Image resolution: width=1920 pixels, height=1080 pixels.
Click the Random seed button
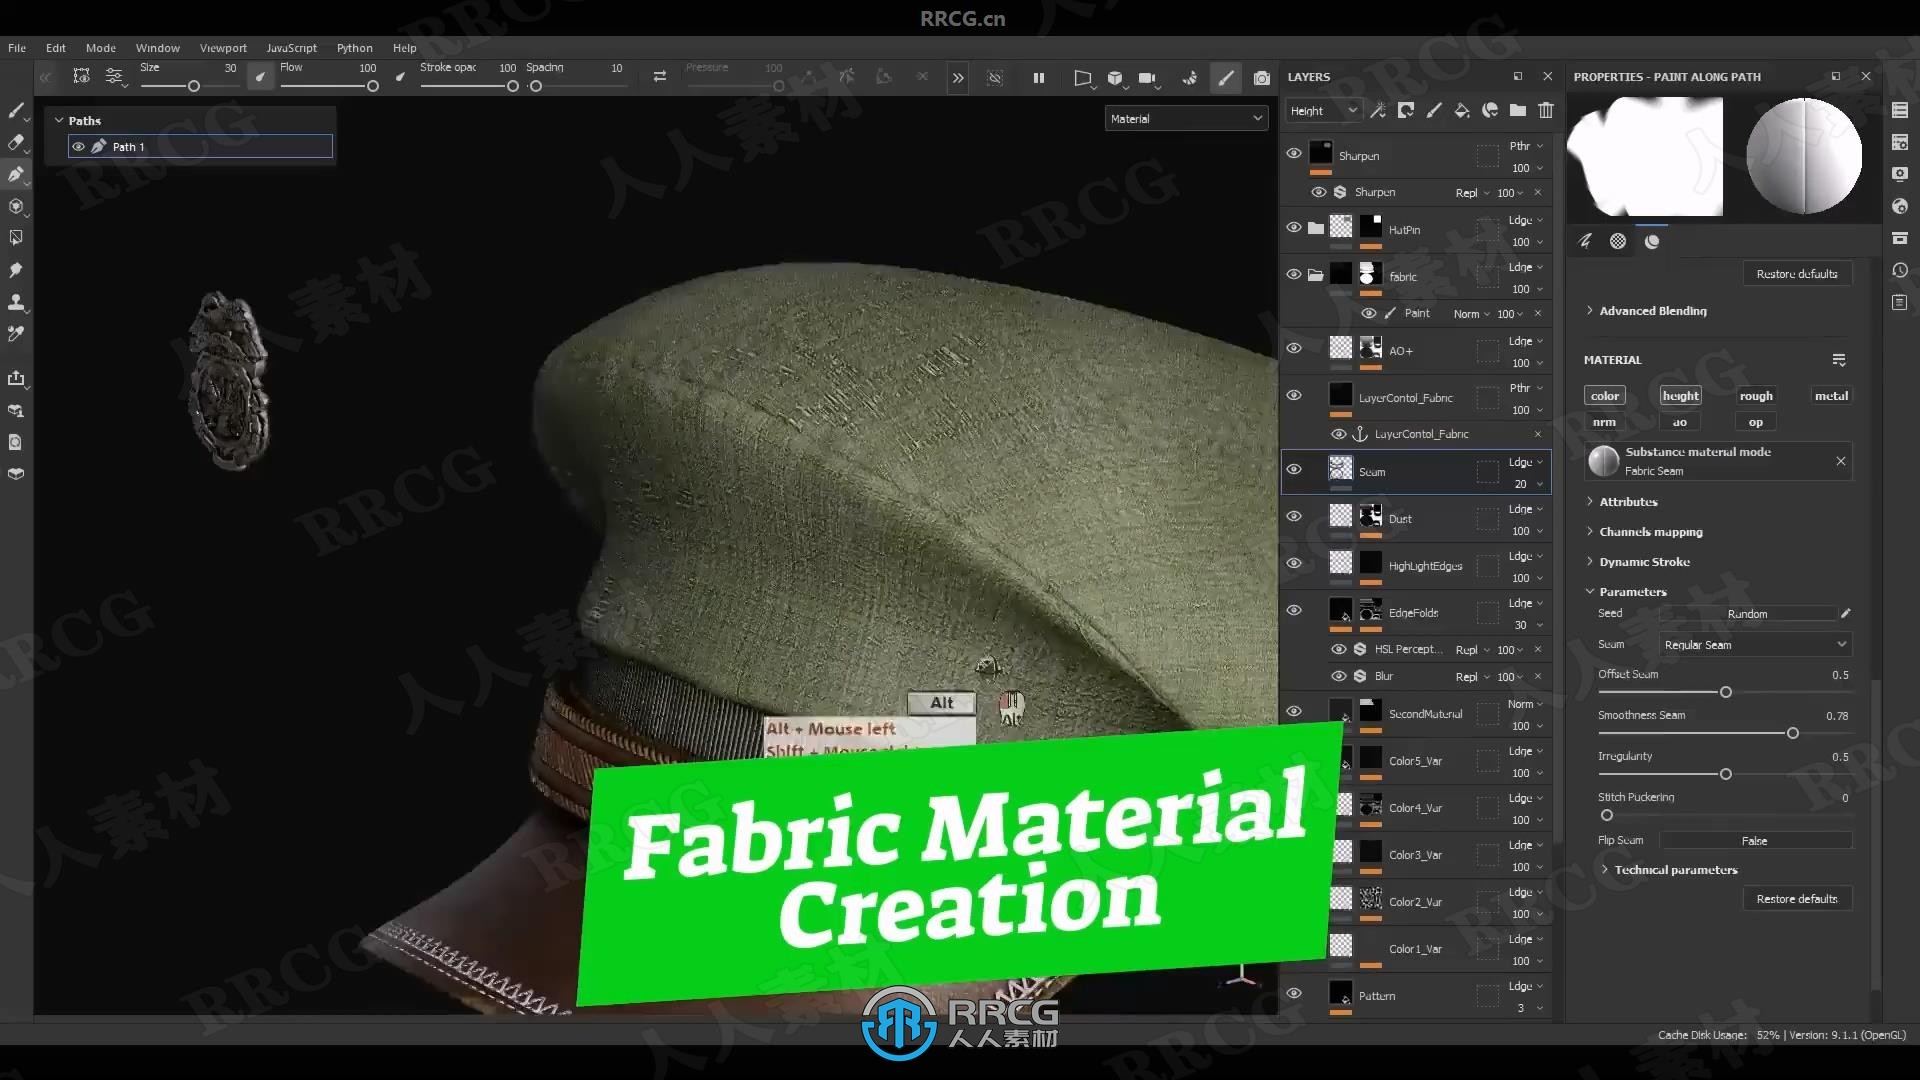(x=1747, y=614)
